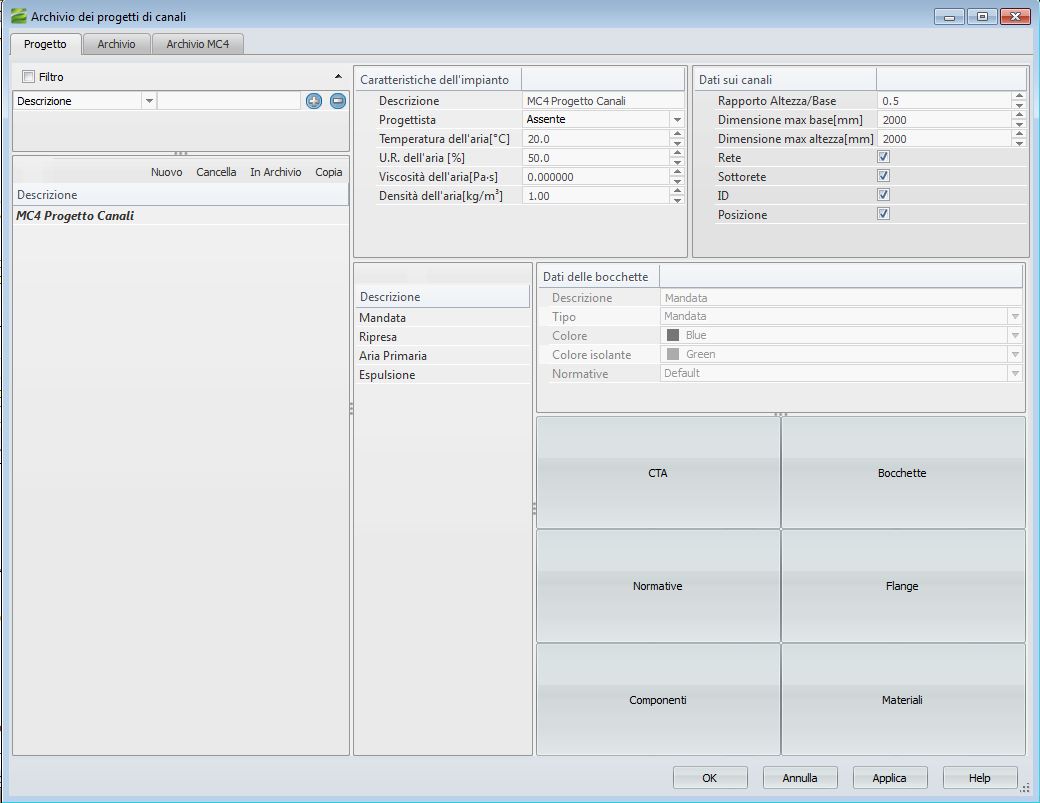Screen dimensions: 1040x803
Task: Open the Archivio tab
Action: (115, 45)
